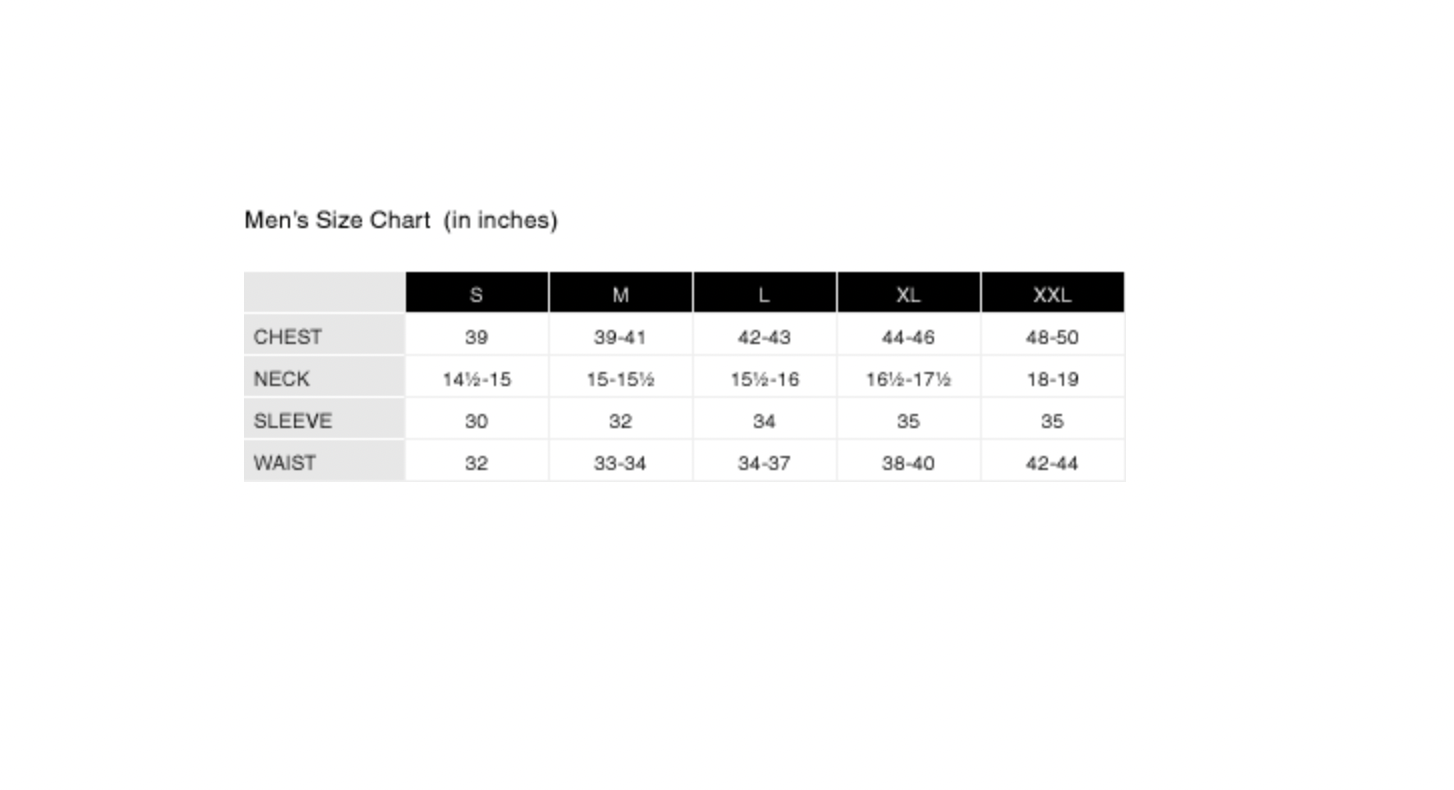Select the XL size column header
Image resolution: width=1454 pixels, height=790 pixels.
(909, 293)
